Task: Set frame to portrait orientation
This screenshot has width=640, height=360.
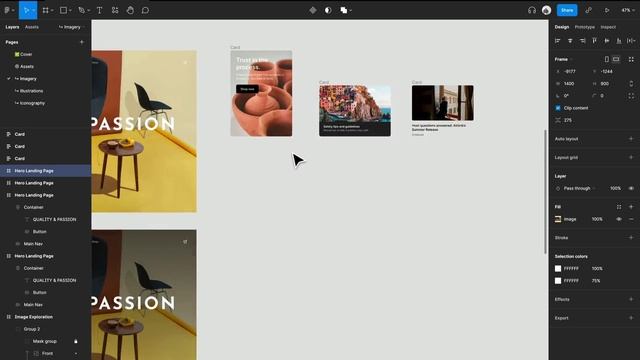Action: pyautogui.click(x=607, y=59)
